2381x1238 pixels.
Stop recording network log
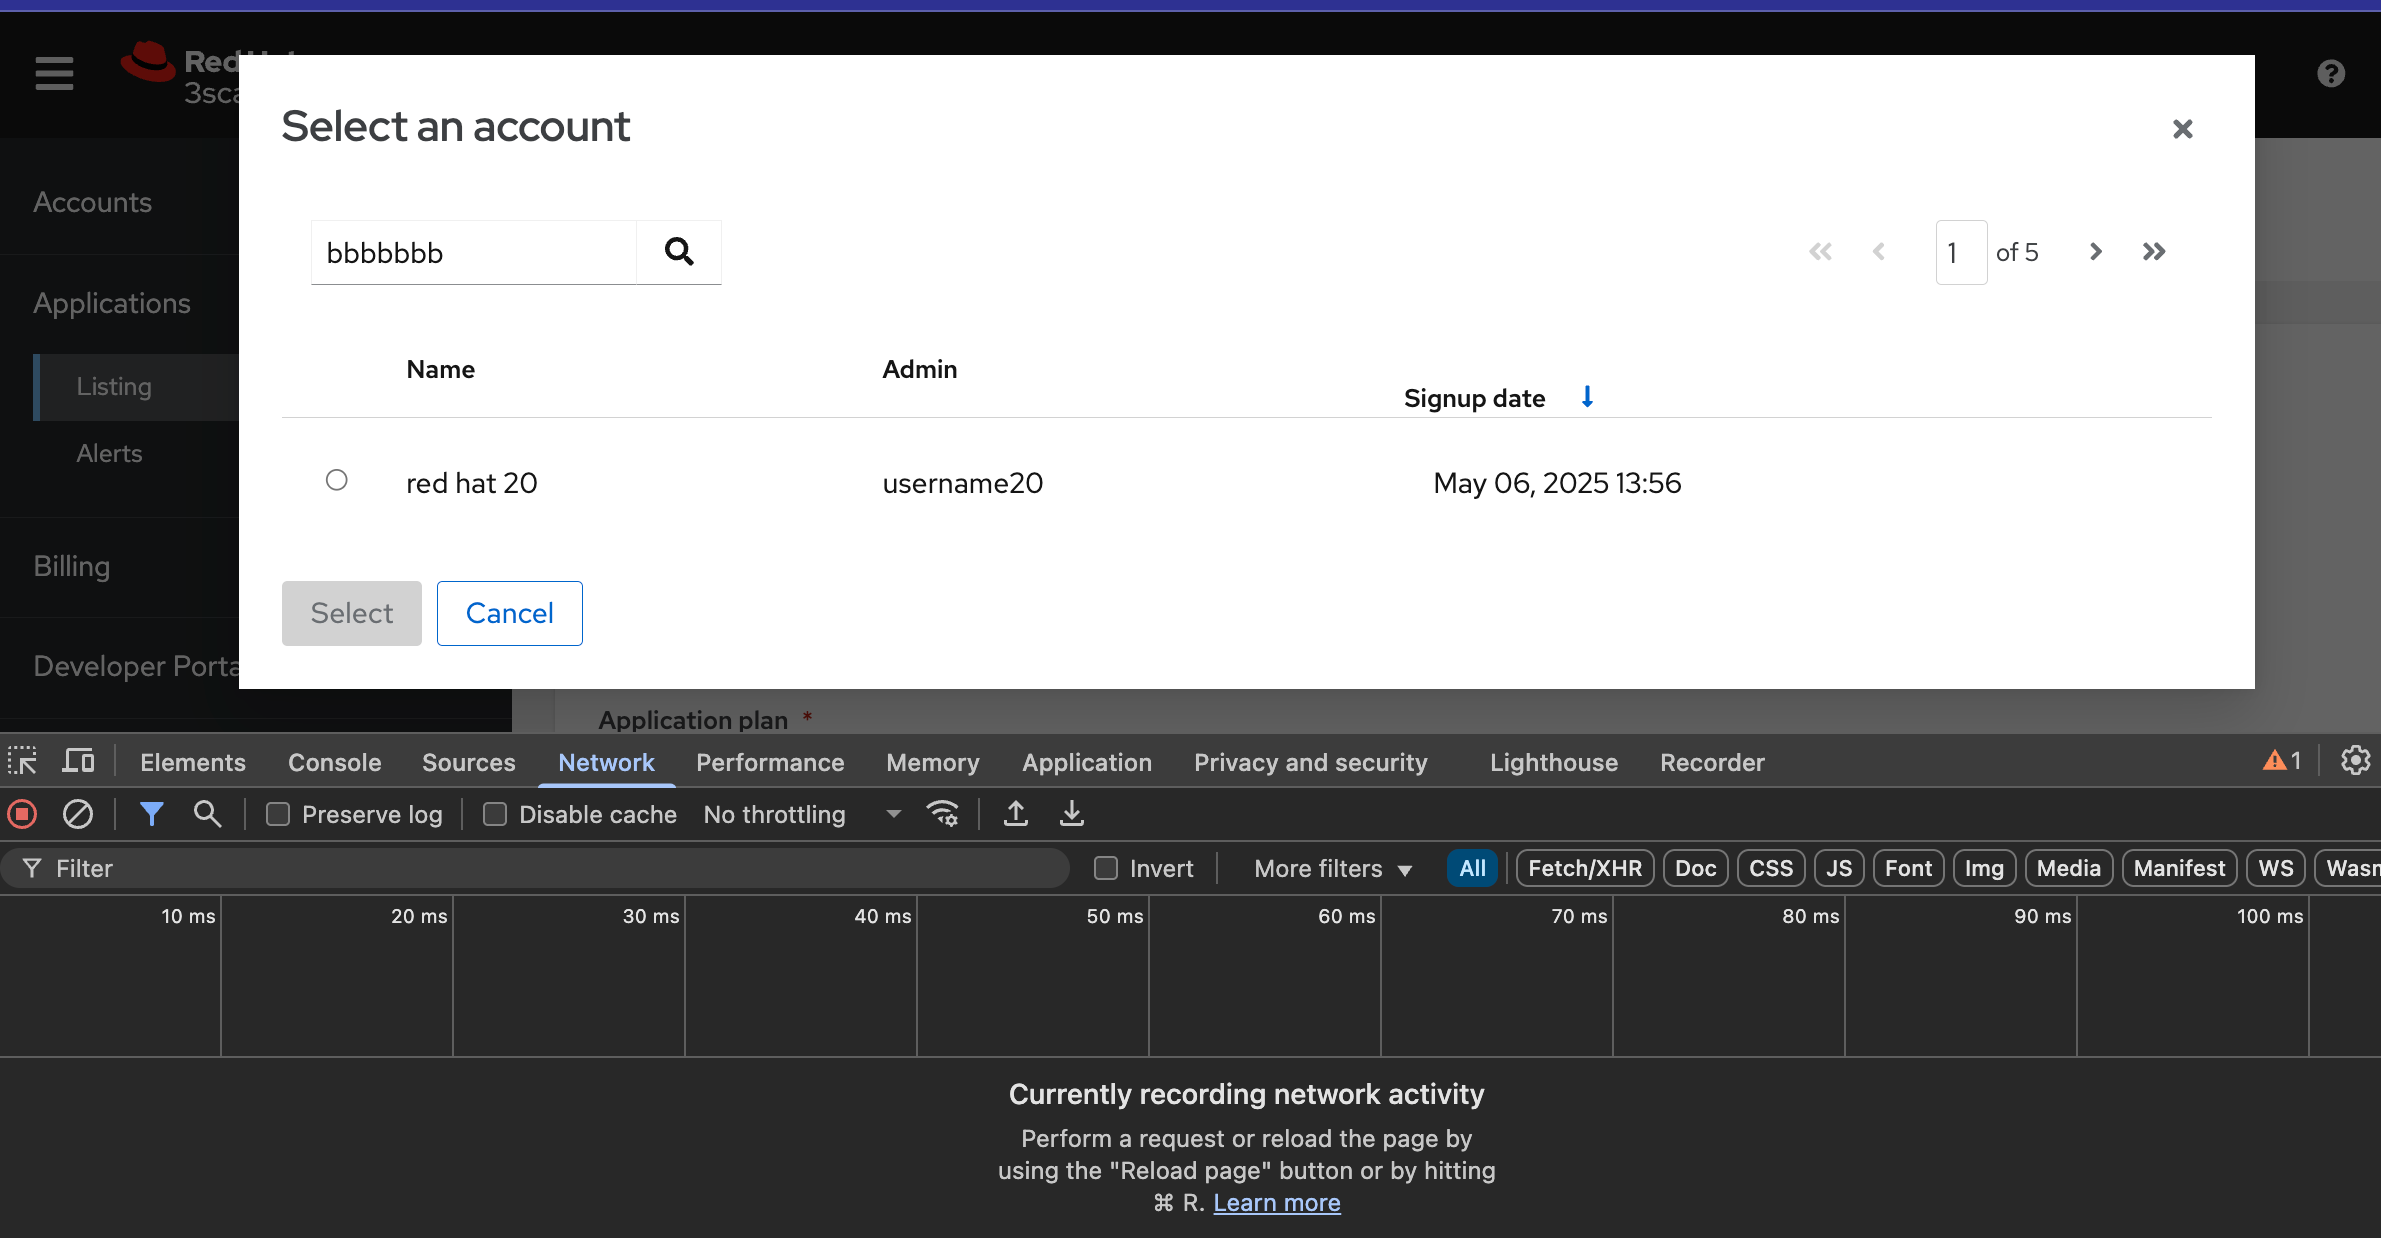point(22,814)
